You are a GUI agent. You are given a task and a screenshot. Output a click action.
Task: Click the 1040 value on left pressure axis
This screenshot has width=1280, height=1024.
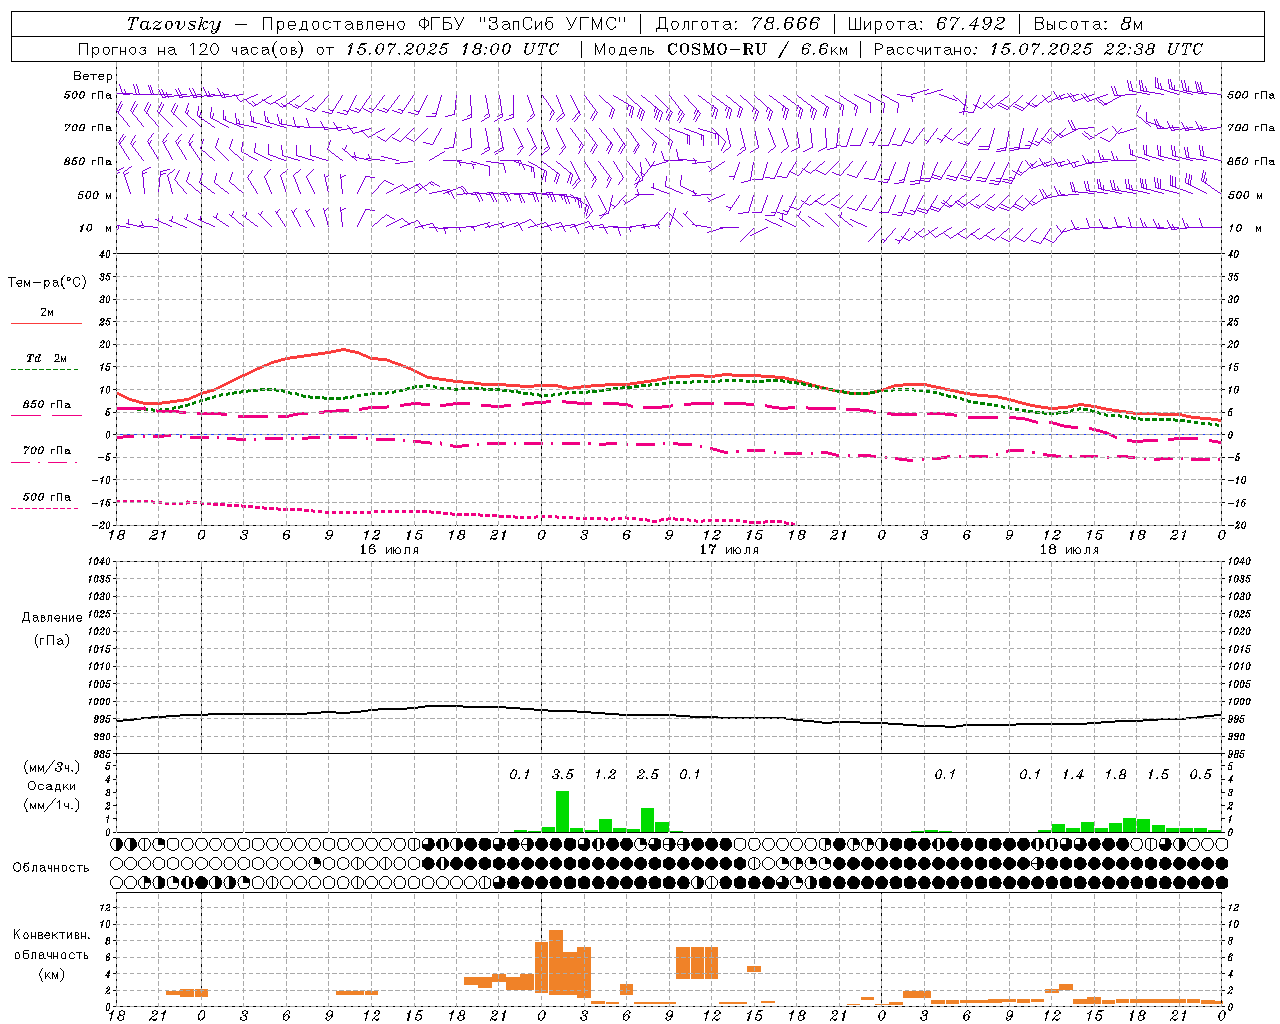pos(96,561)
